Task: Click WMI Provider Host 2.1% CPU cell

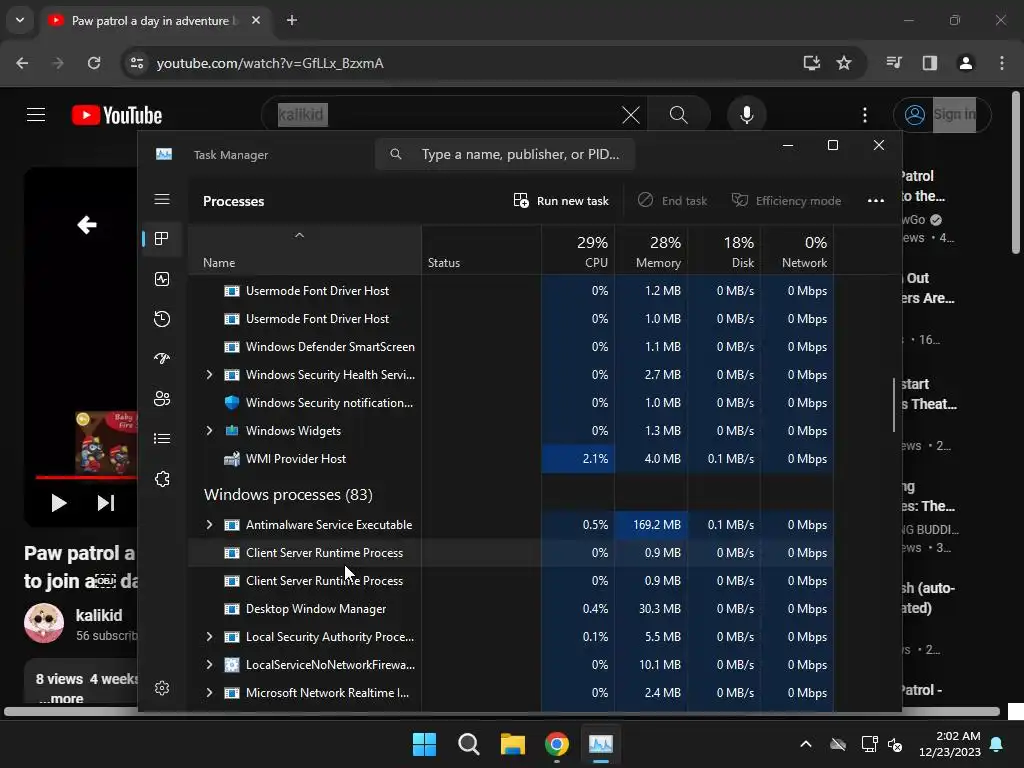Action: (578, 459)
